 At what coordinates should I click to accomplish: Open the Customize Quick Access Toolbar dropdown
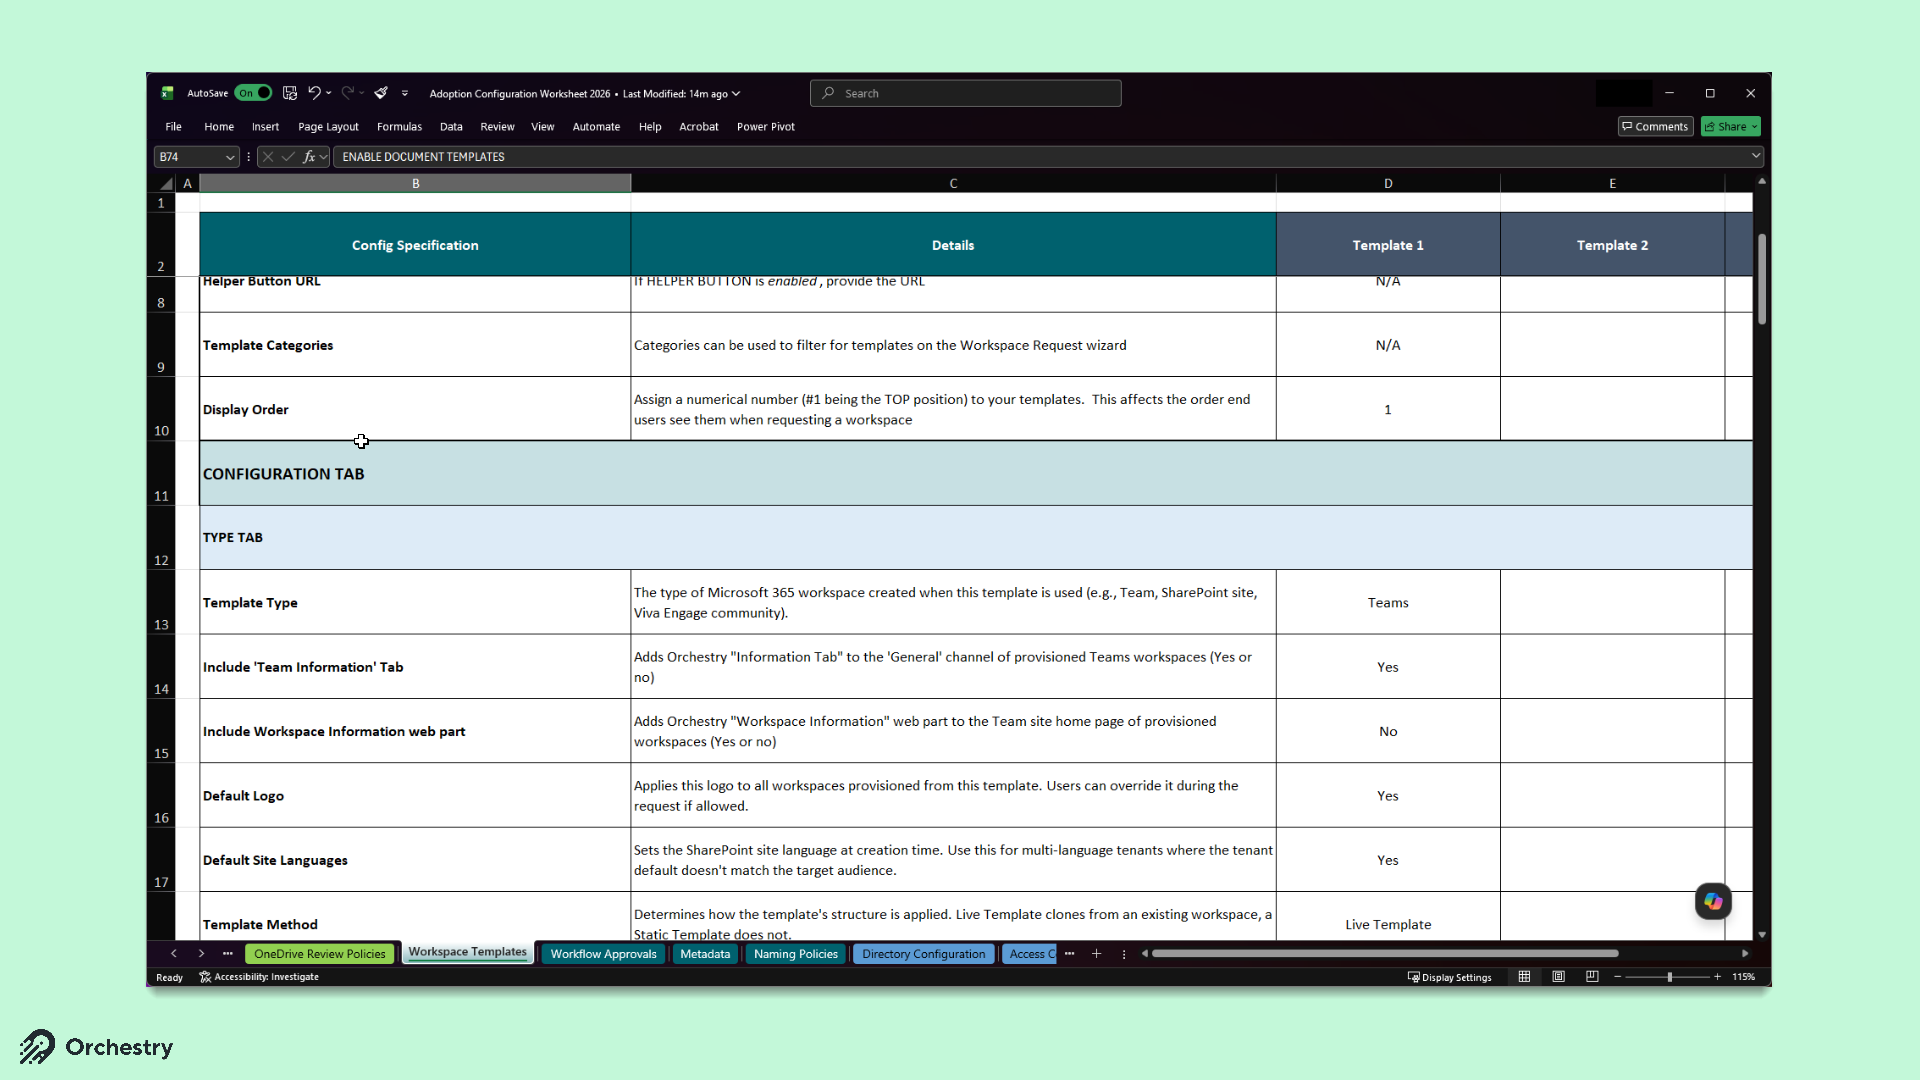pos(405,93)
